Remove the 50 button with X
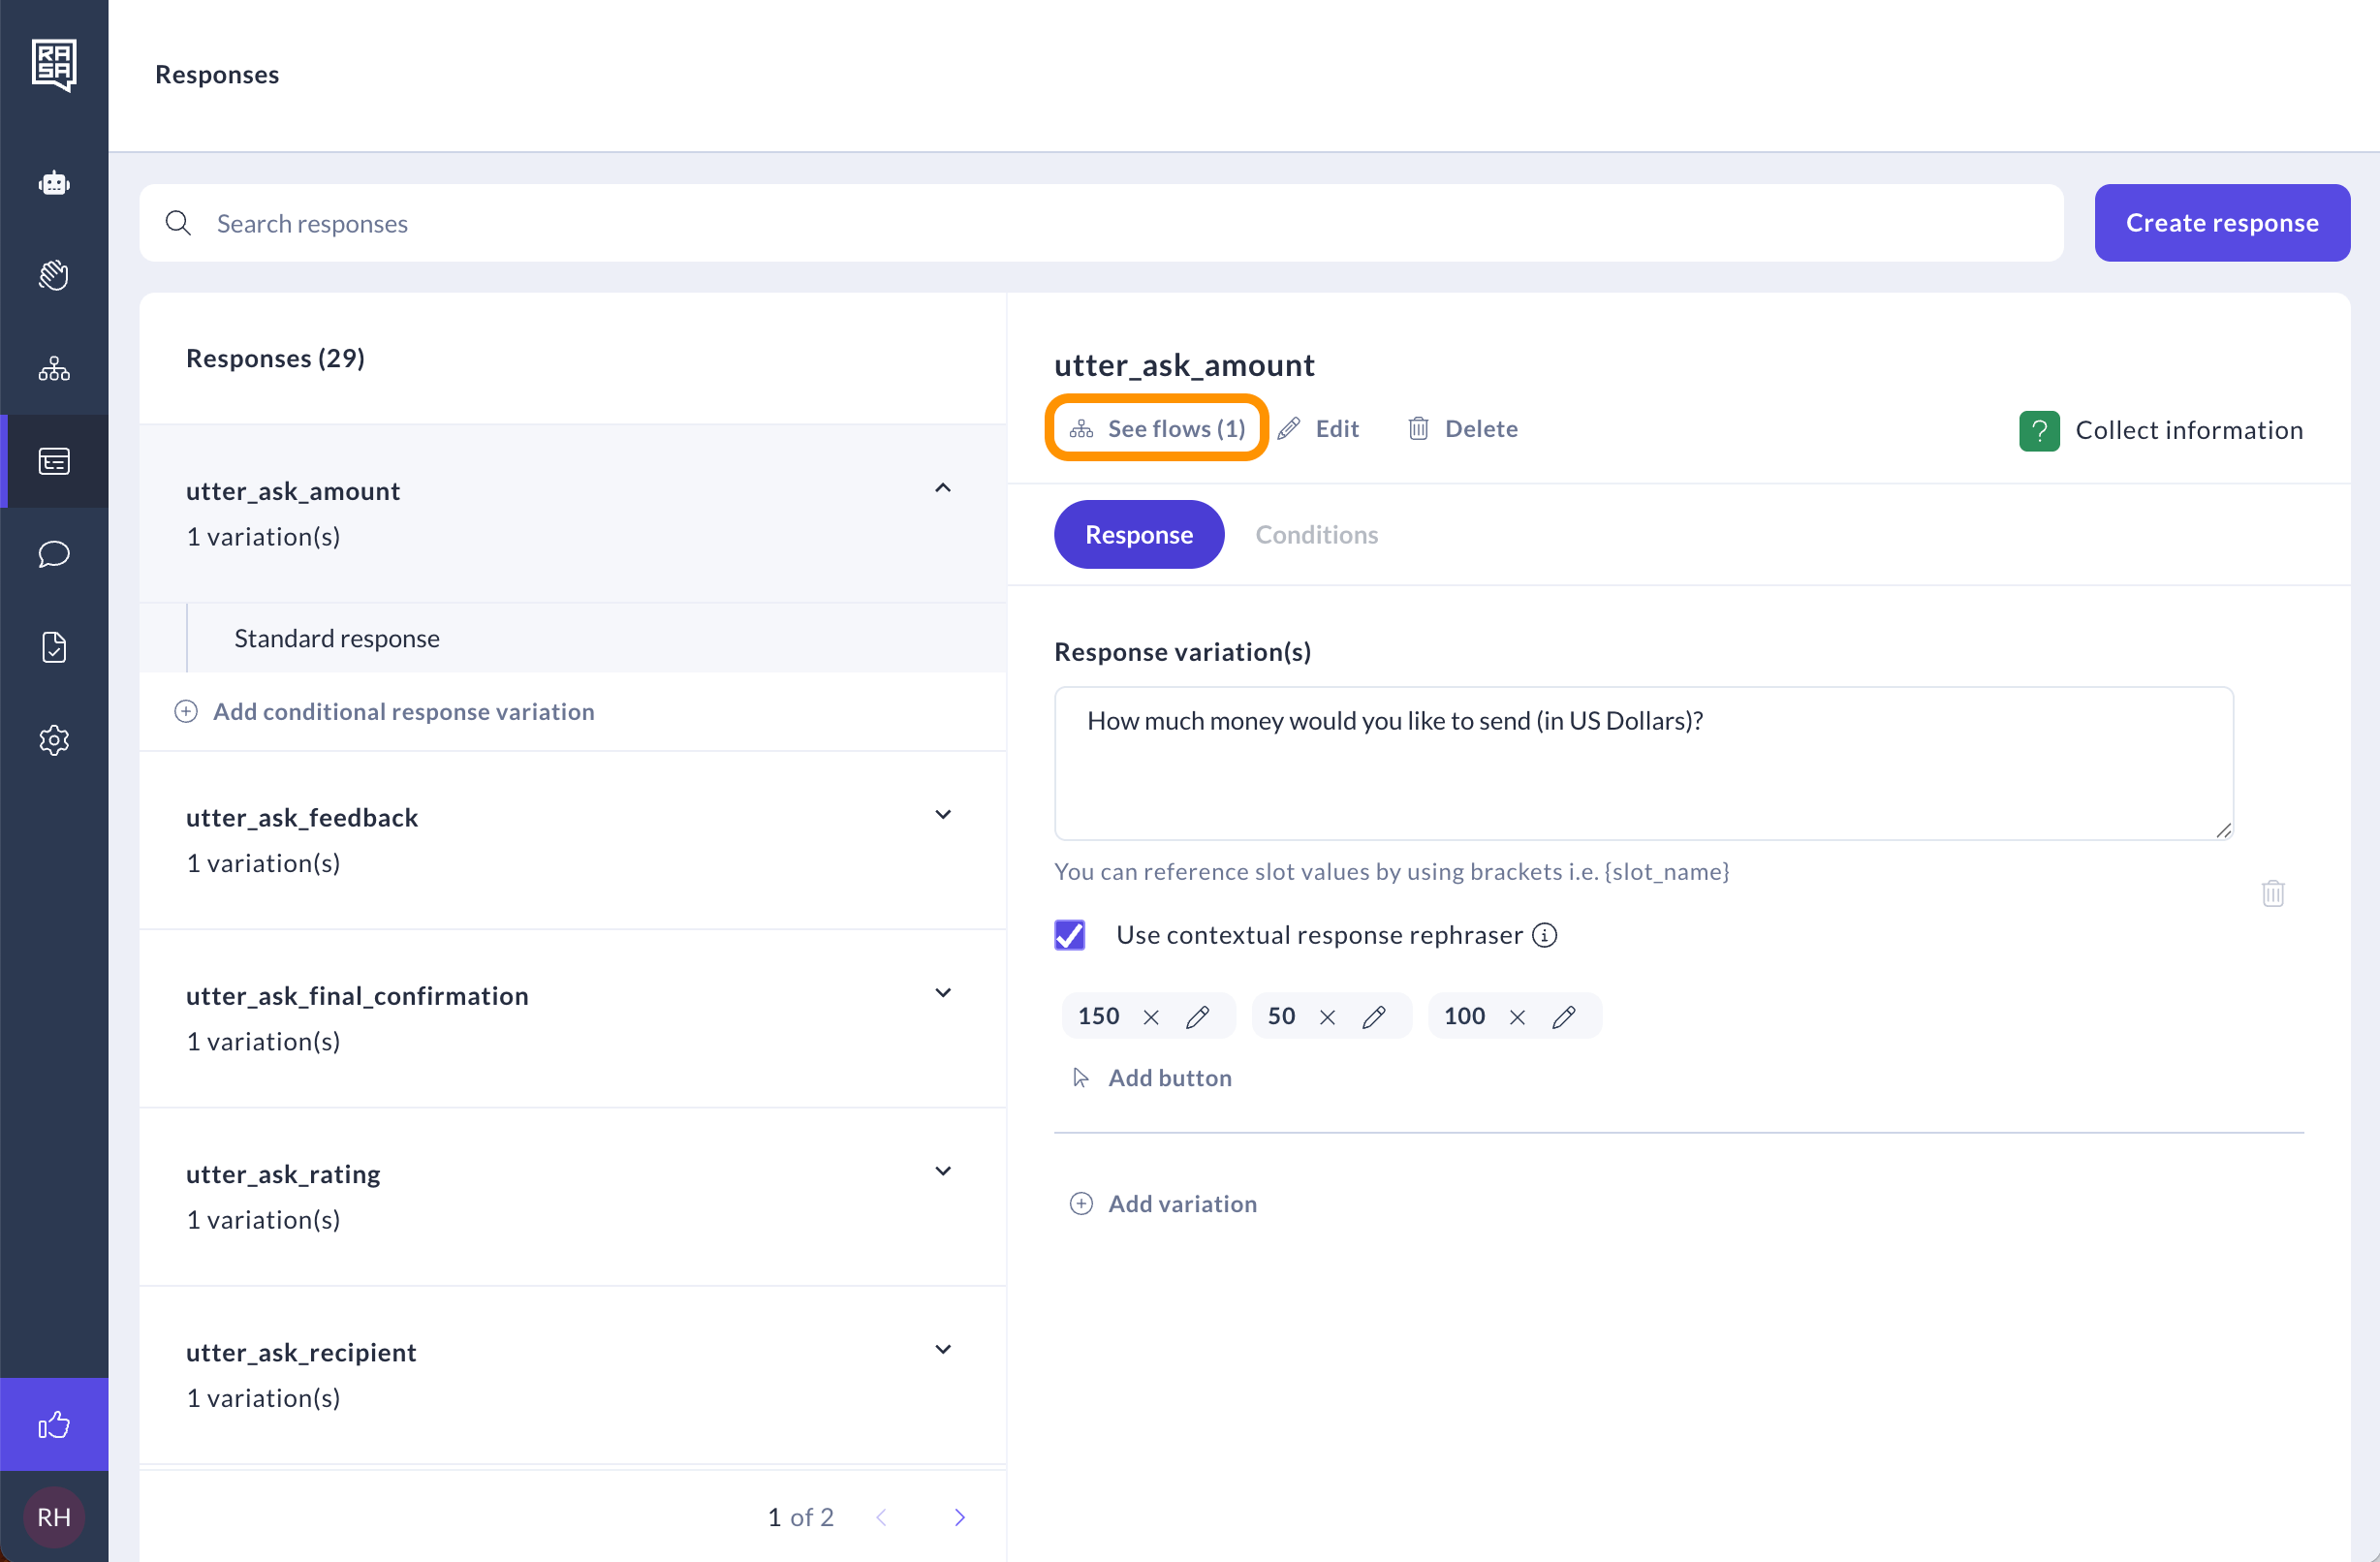 [x=1327, y=1017]
